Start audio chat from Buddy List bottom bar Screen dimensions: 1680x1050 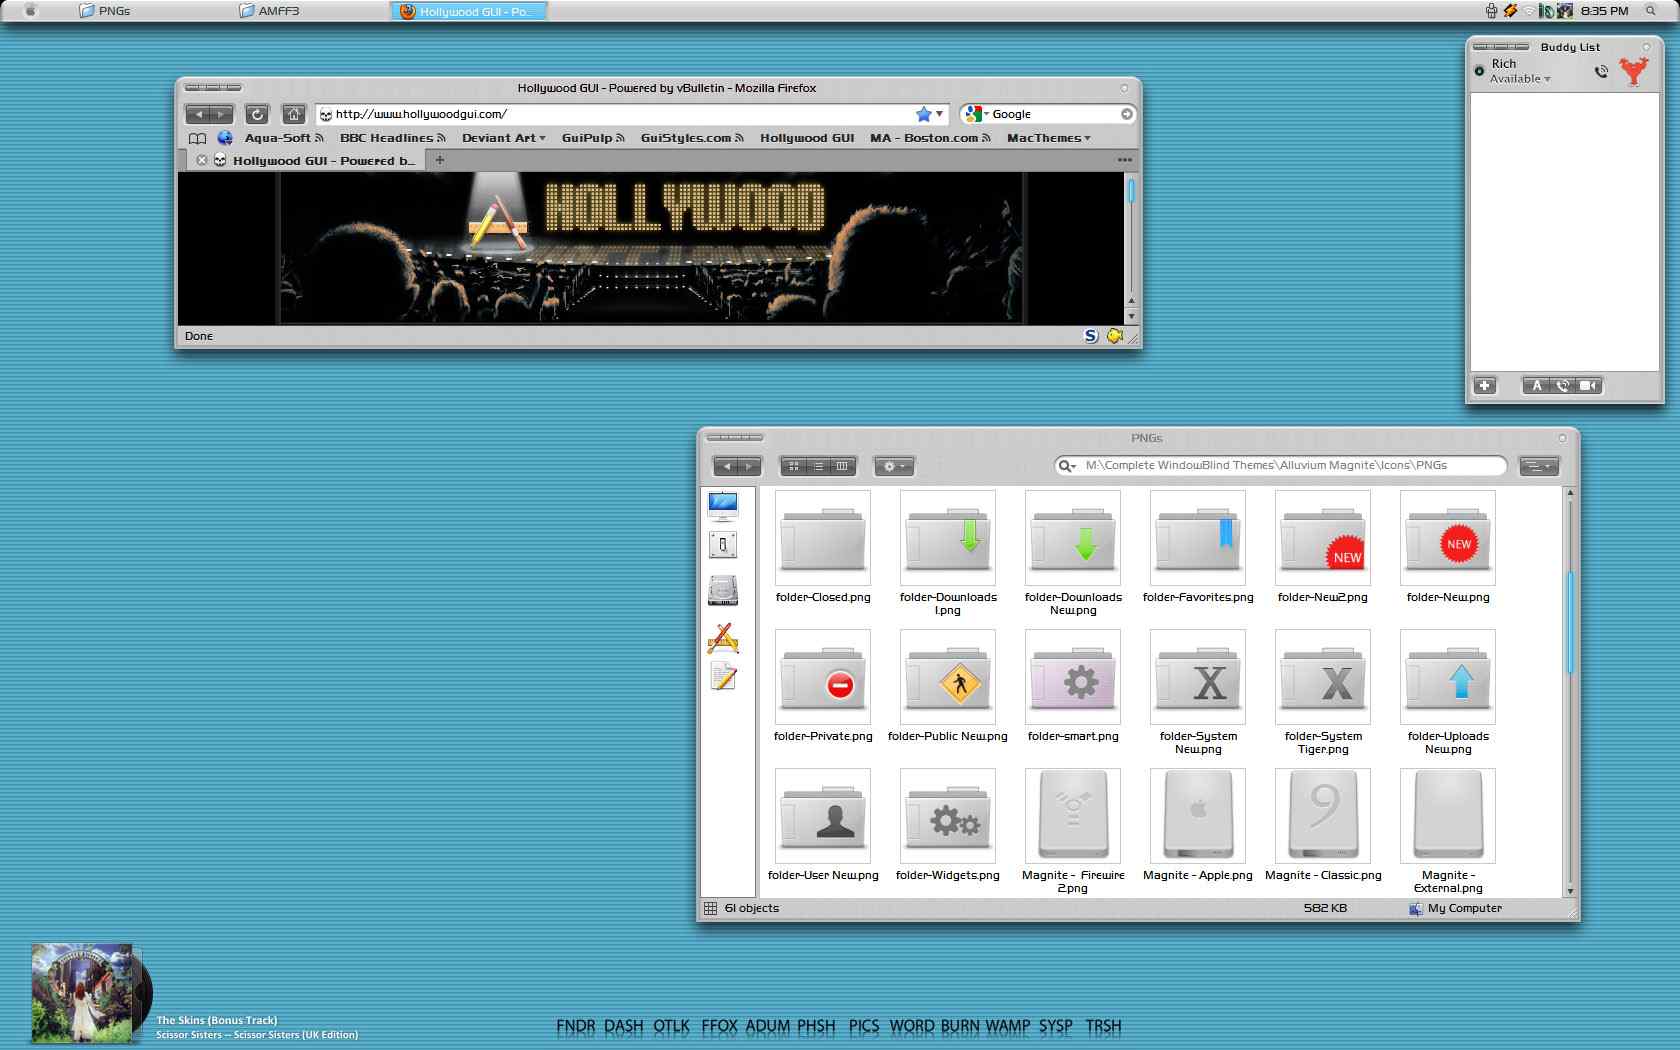pyautogui.click(x=1563, y=386)
